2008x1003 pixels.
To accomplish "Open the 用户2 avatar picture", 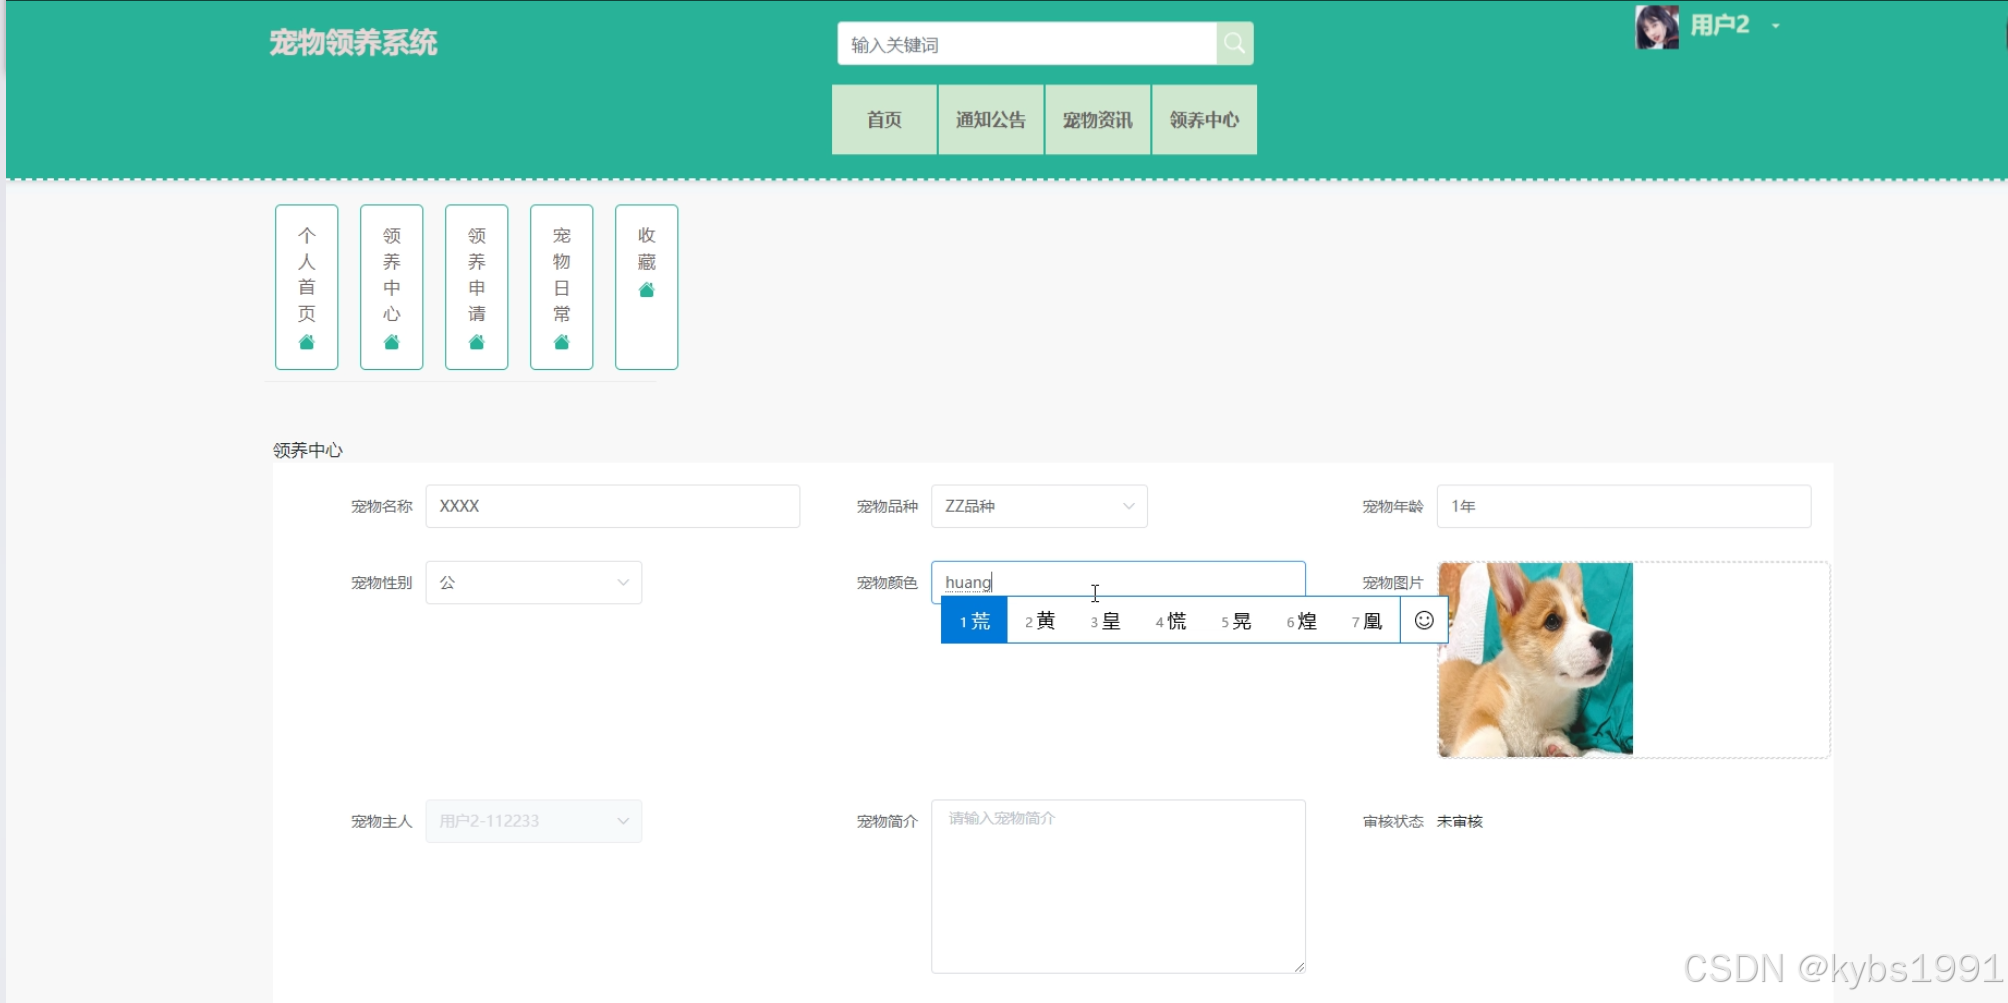I will coord(1657,27).
